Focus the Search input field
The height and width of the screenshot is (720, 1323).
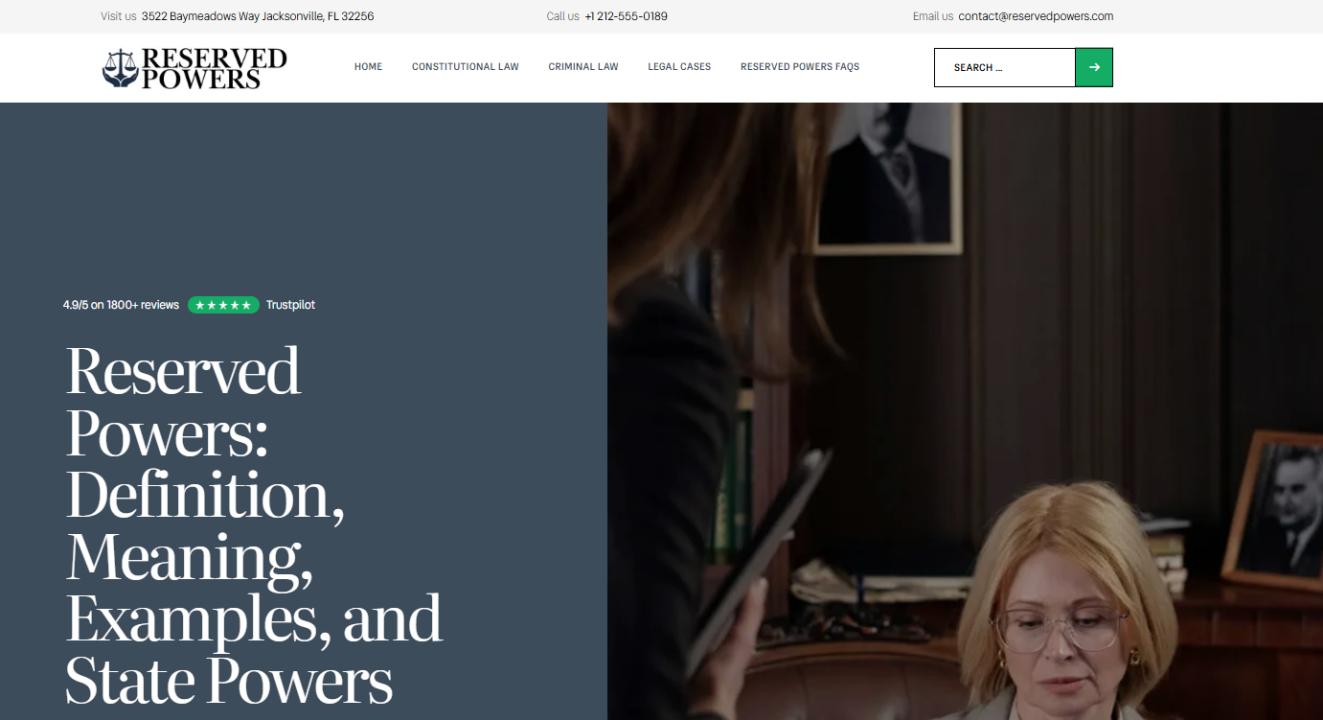(1005, 67)
